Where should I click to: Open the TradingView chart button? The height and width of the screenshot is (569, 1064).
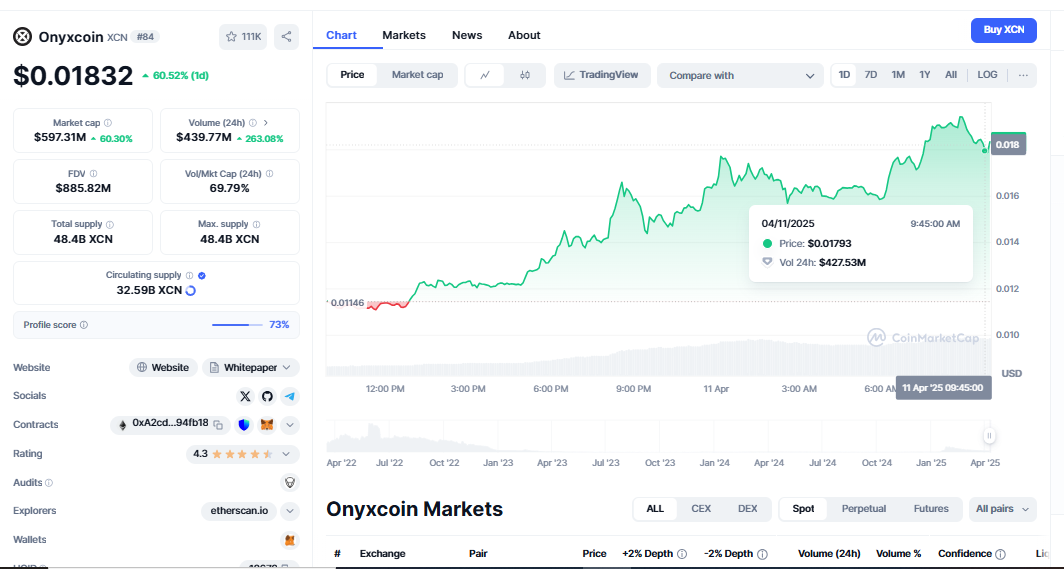pyautogui.click(x=602, y=75)
